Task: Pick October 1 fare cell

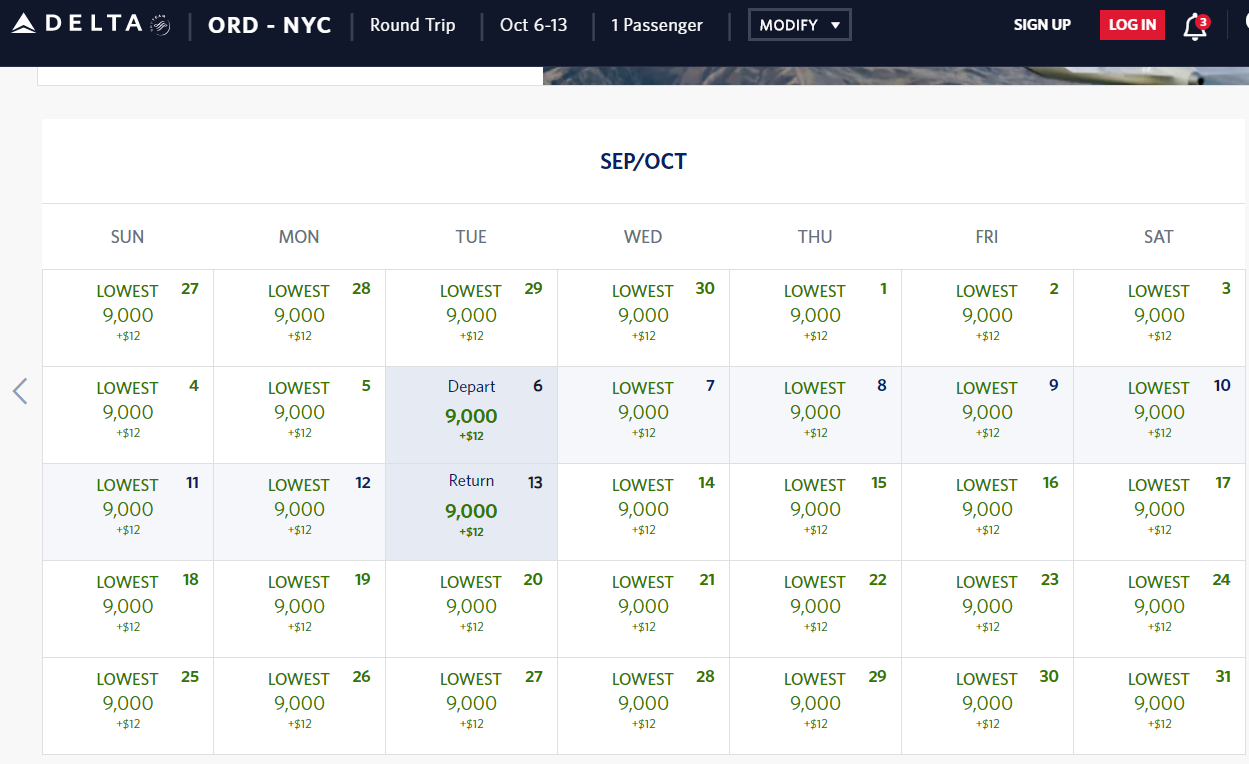Action: coord(815,316)
